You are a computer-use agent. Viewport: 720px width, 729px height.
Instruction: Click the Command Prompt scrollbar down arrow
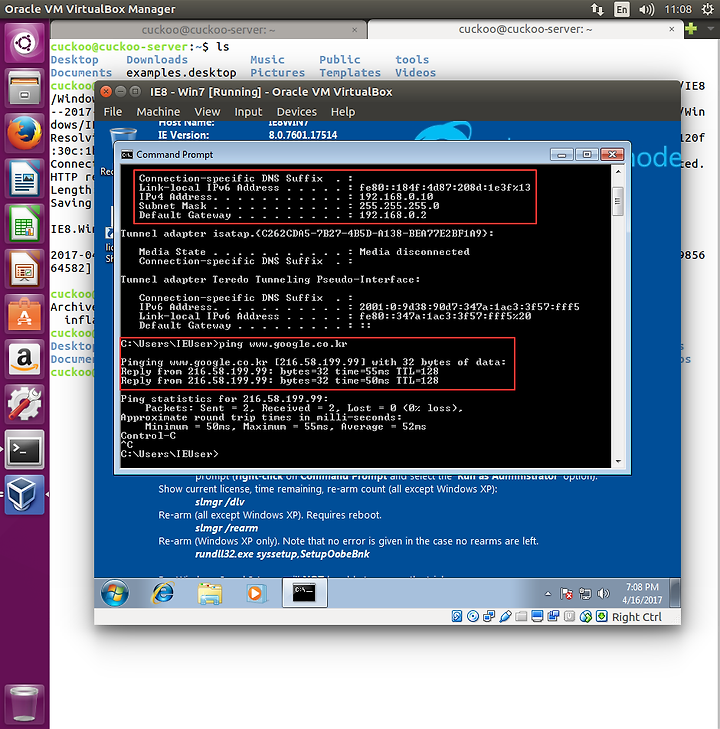pos(618,461)
